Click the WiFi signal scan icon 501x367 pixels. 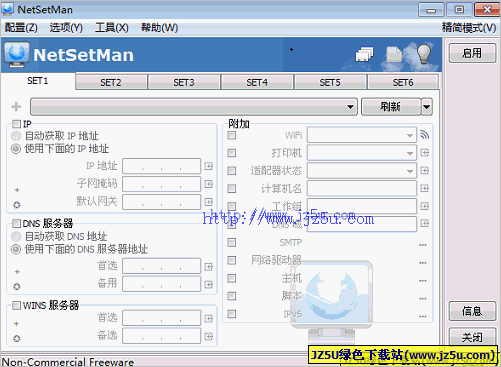tap(424, 135)
